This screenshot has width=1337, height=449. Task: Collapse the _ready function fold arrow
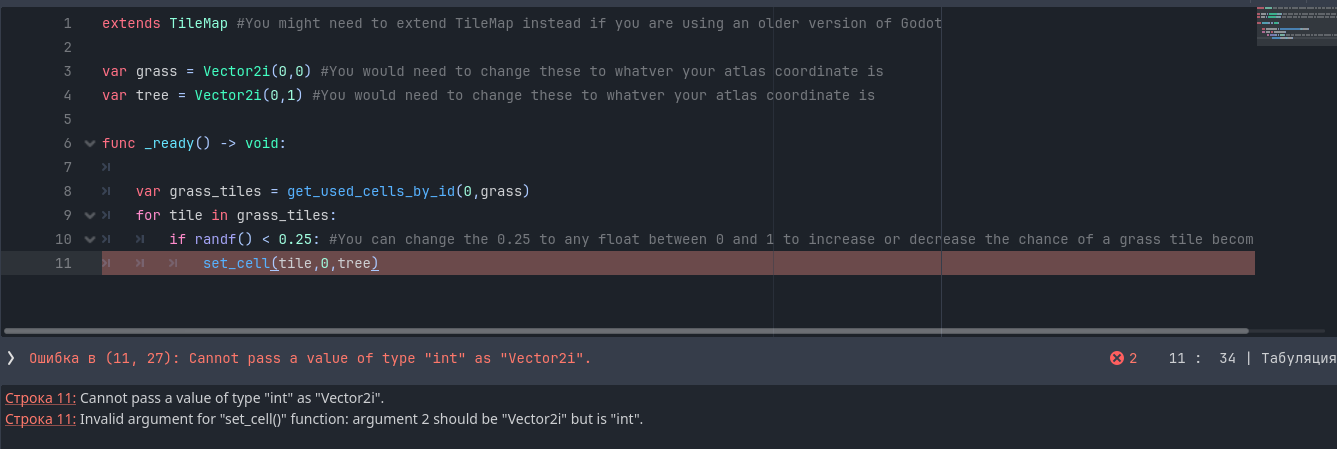pos(90,143)
